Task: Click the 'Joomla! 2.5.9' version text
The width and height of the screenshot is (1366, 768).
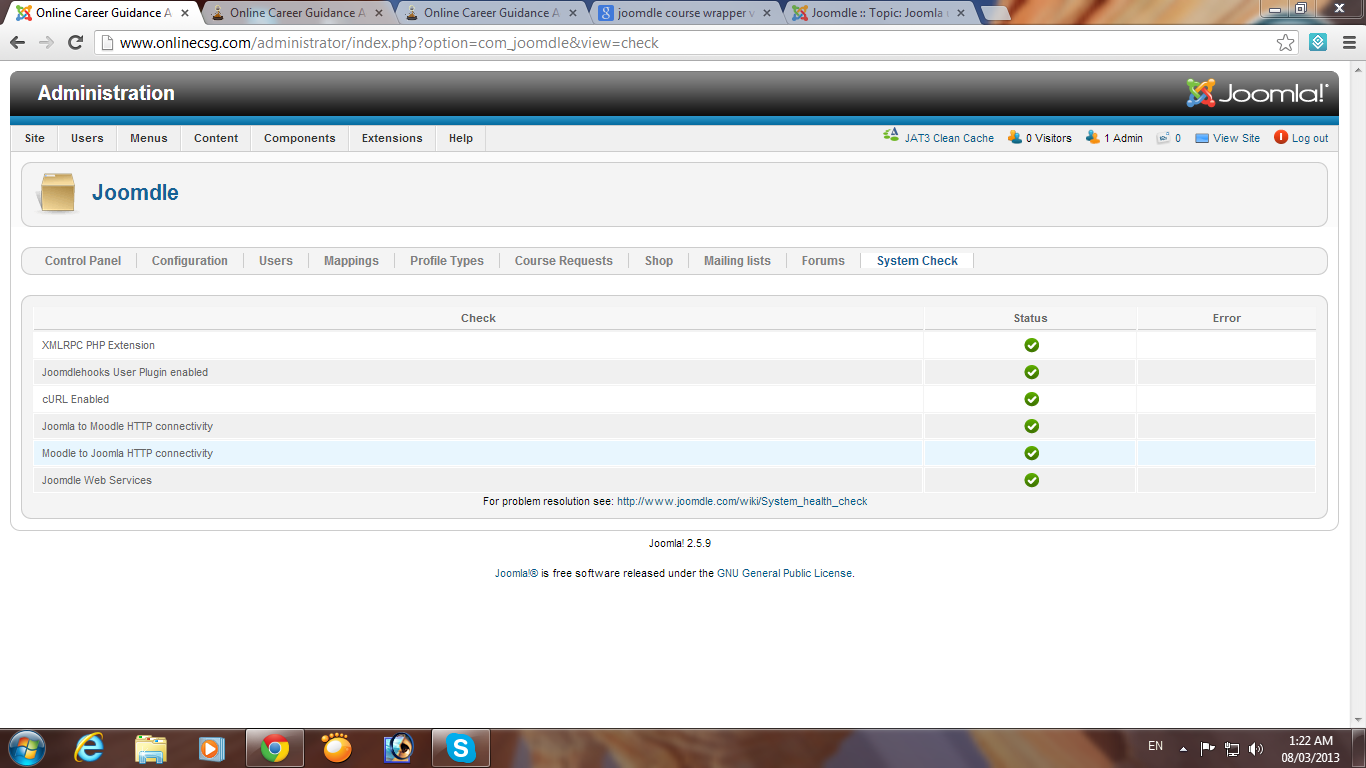Action: point(680,544)
